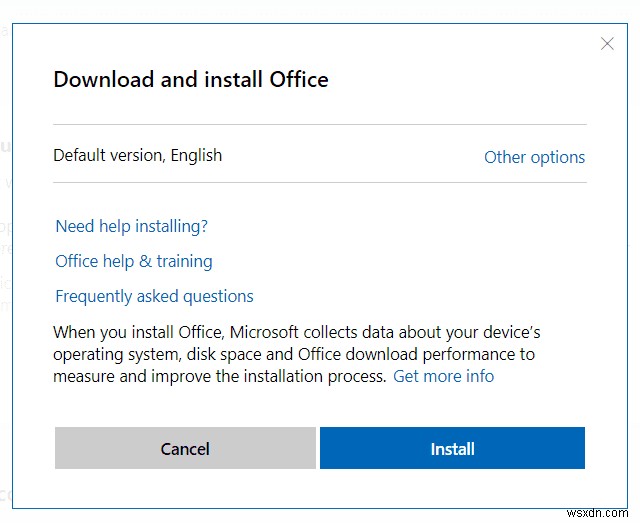
Task: Click the Default version, English text
Action: [x=138, y=155]
